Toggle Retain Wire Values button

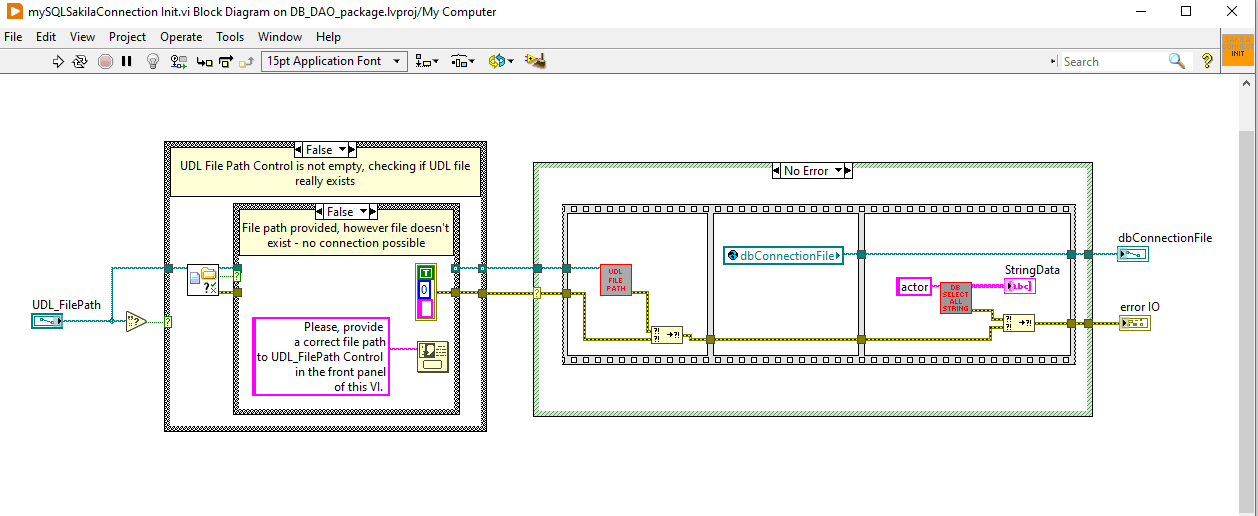click(x=179, y=61)
